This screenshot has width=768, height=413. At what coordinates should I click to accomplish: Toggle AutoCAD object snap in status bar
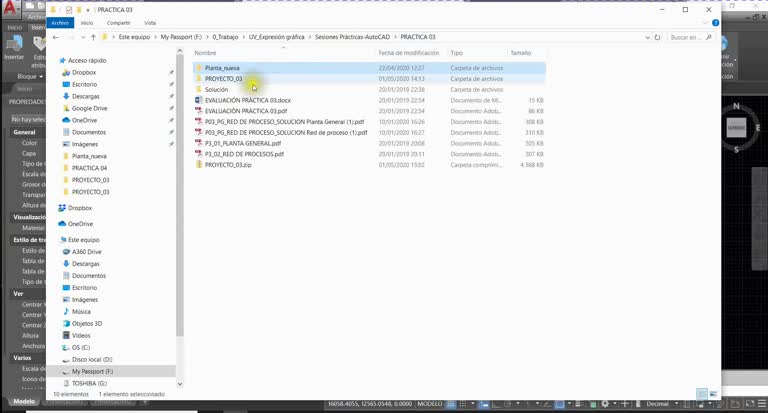pos(559,404)
